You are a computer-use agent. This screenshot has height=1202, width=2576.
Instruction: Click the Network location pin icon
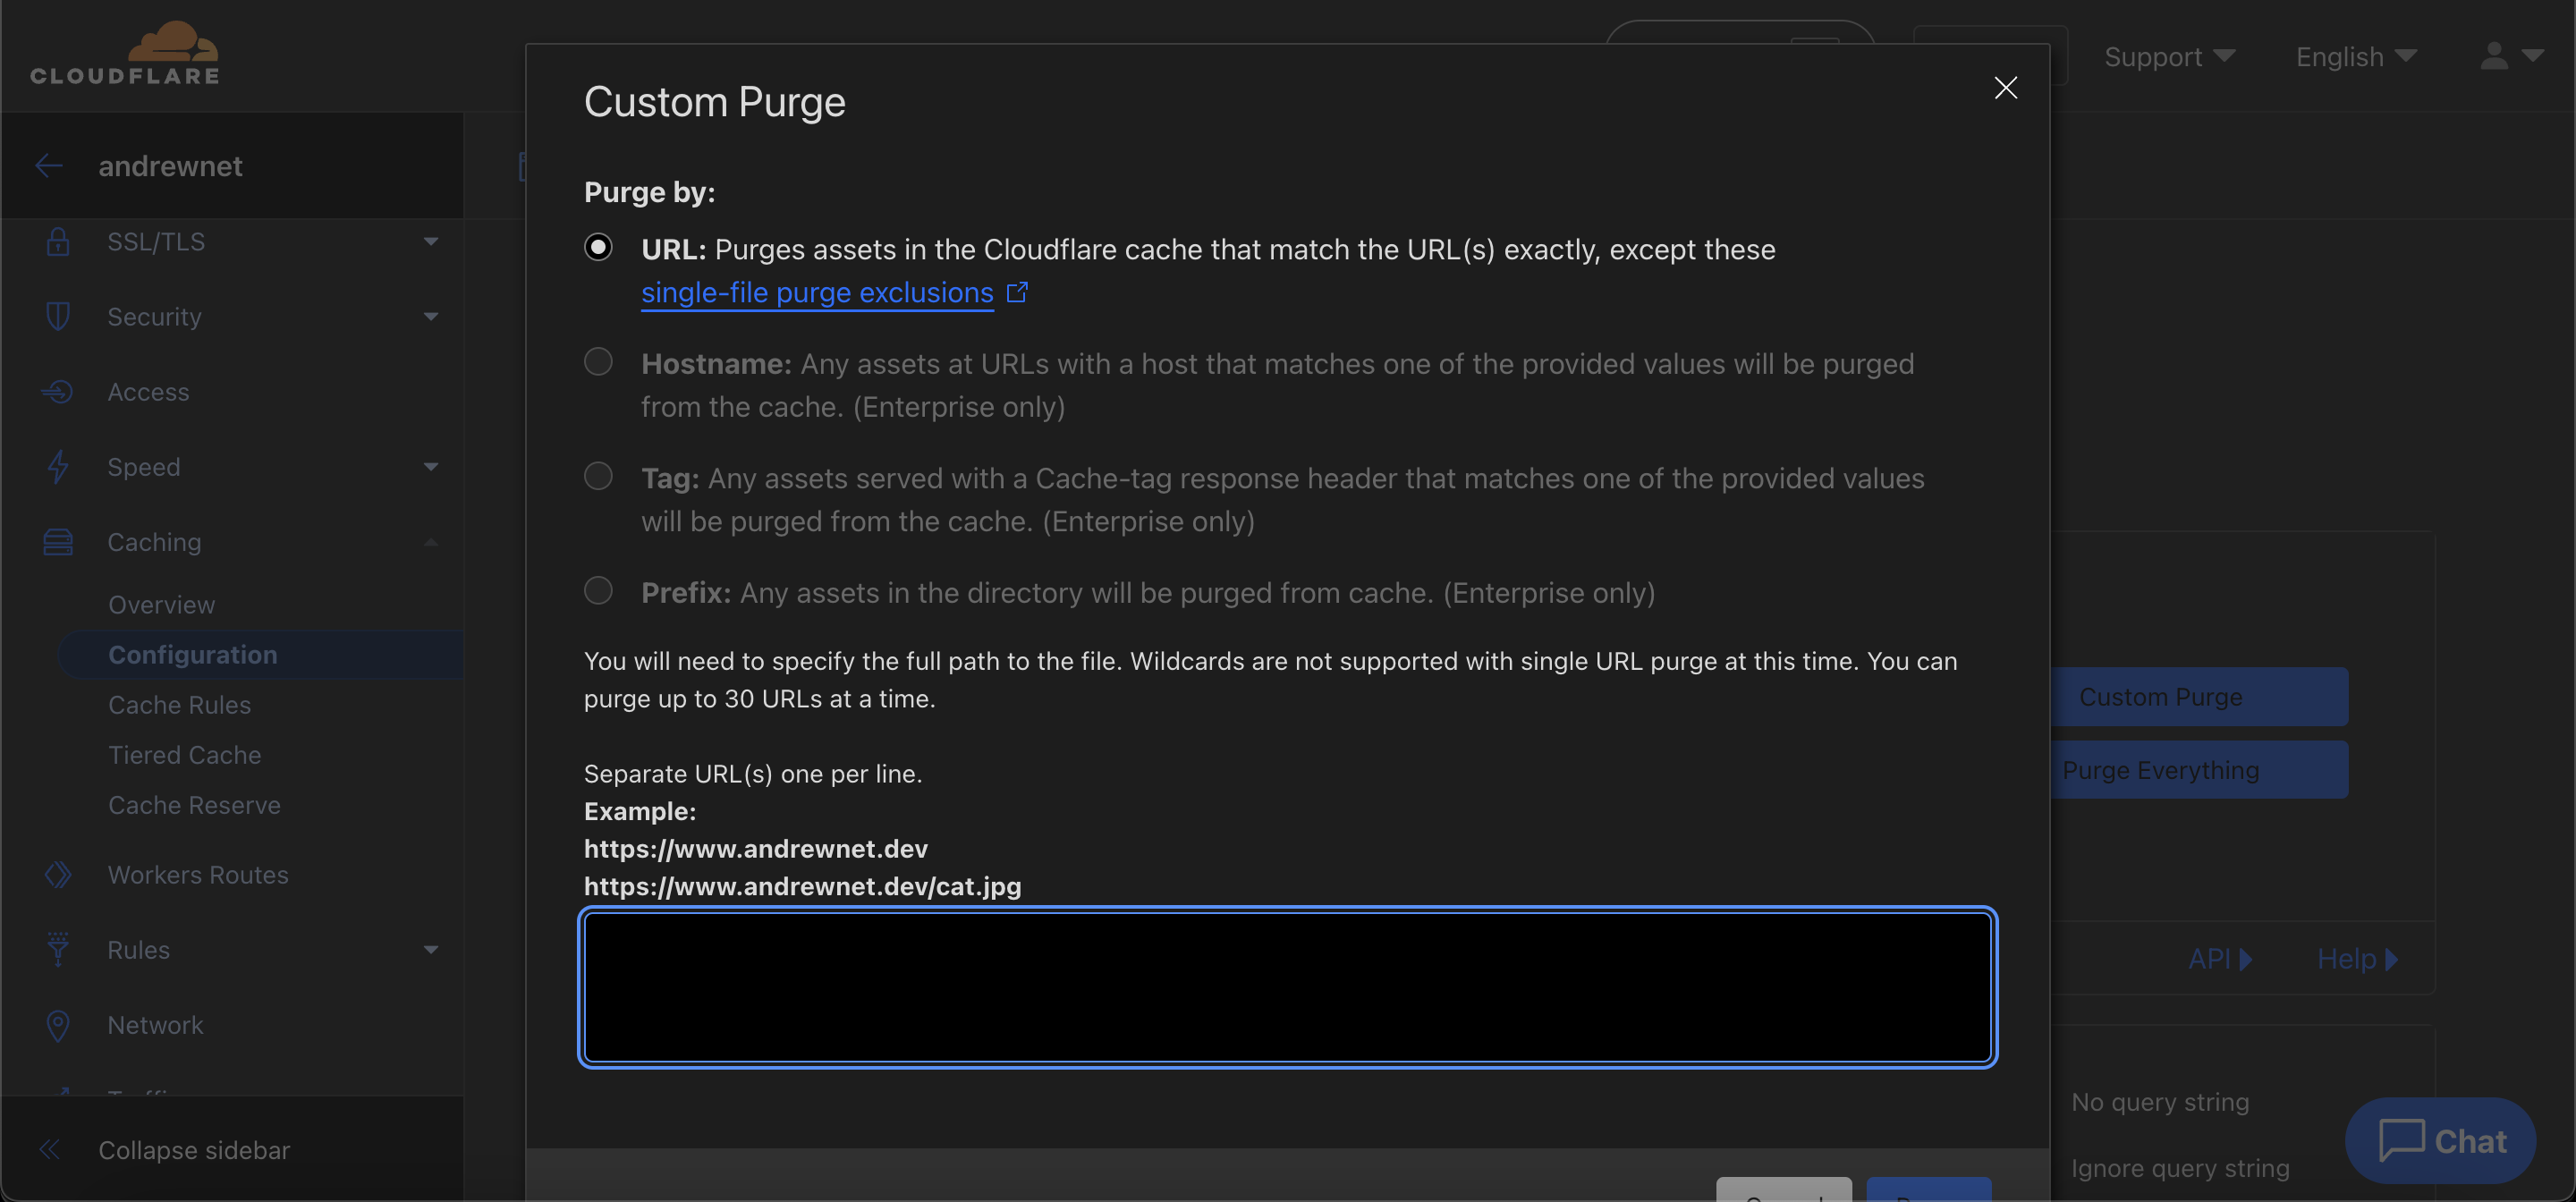click(x=58, y=1025)
